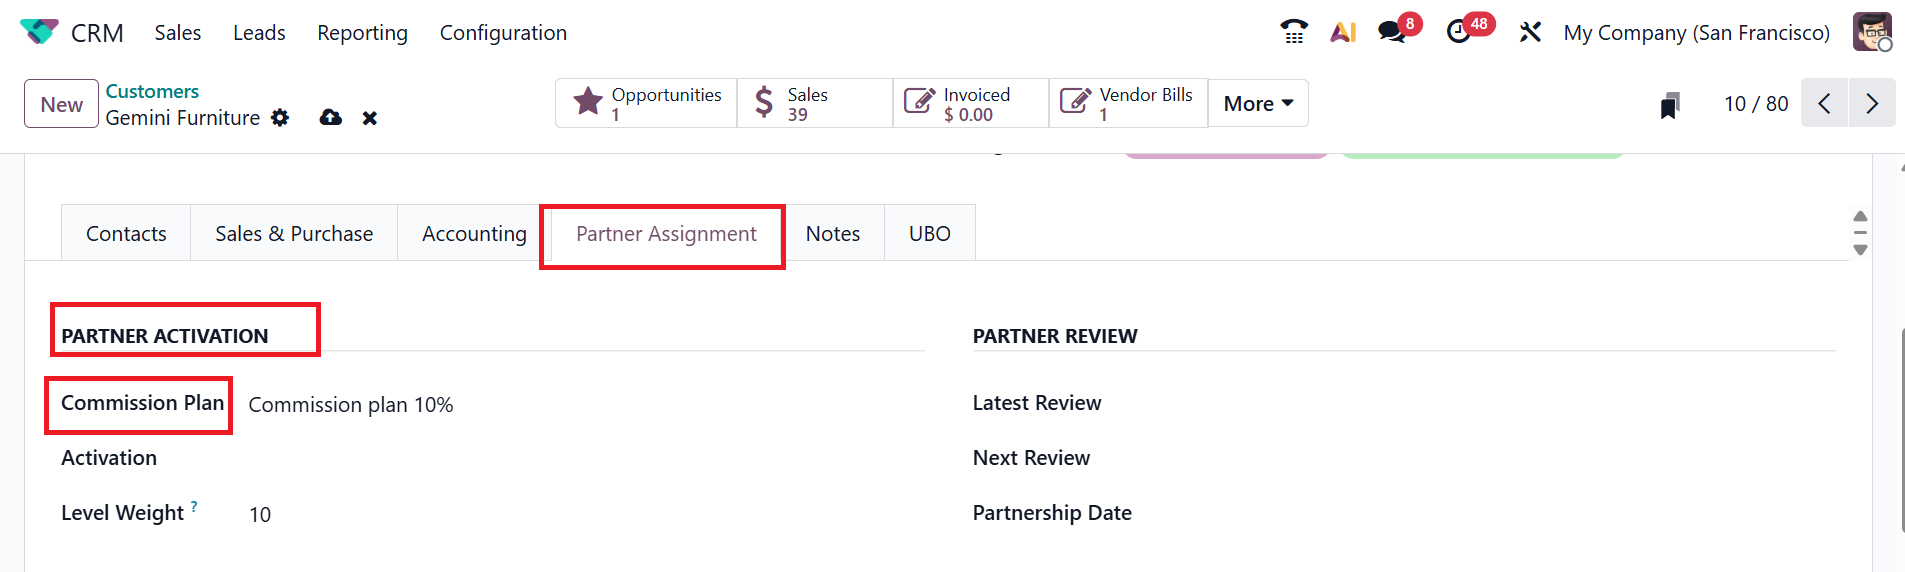Expand the More dropdown
The image size is (1905, 572).
[x=1258, y=103]
